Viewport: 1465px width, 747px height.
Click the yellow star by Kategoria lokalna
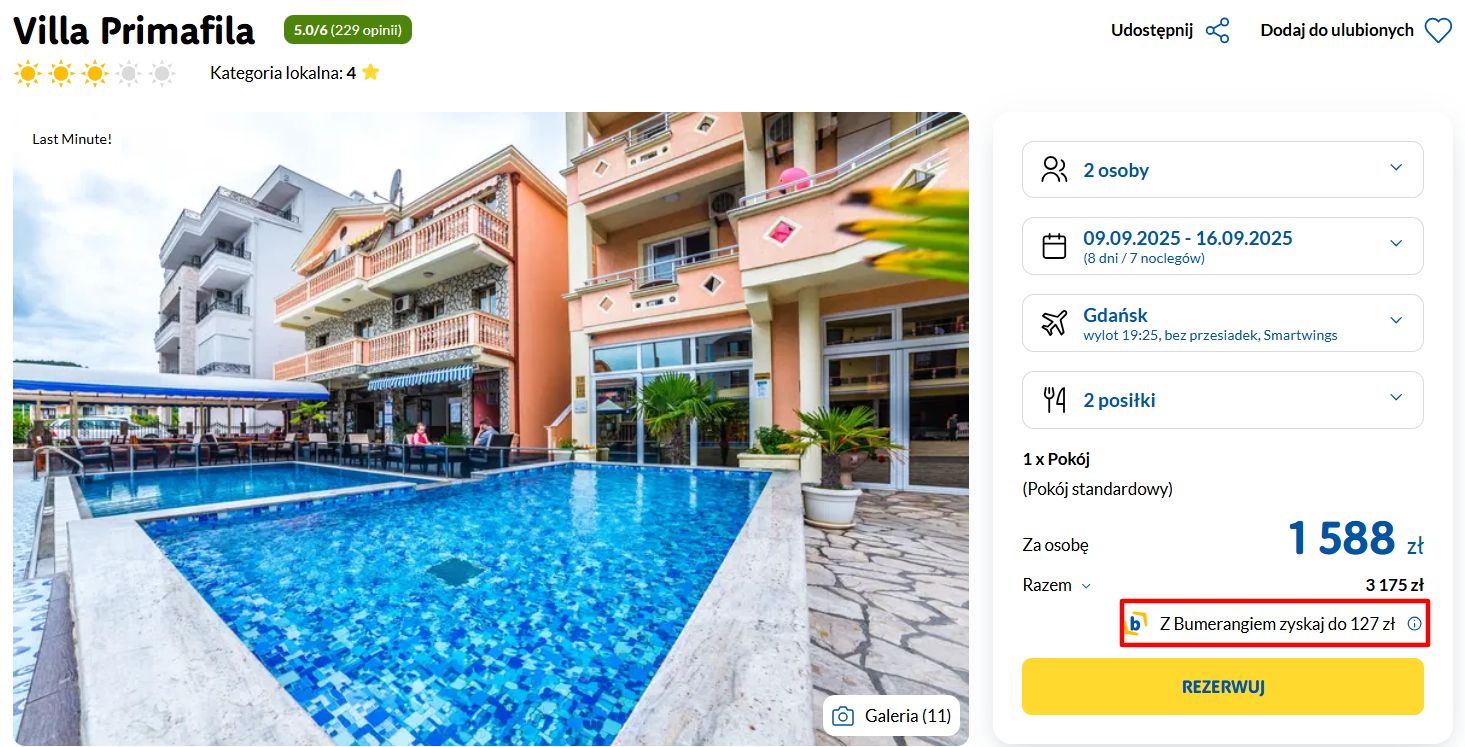point(371,72)
